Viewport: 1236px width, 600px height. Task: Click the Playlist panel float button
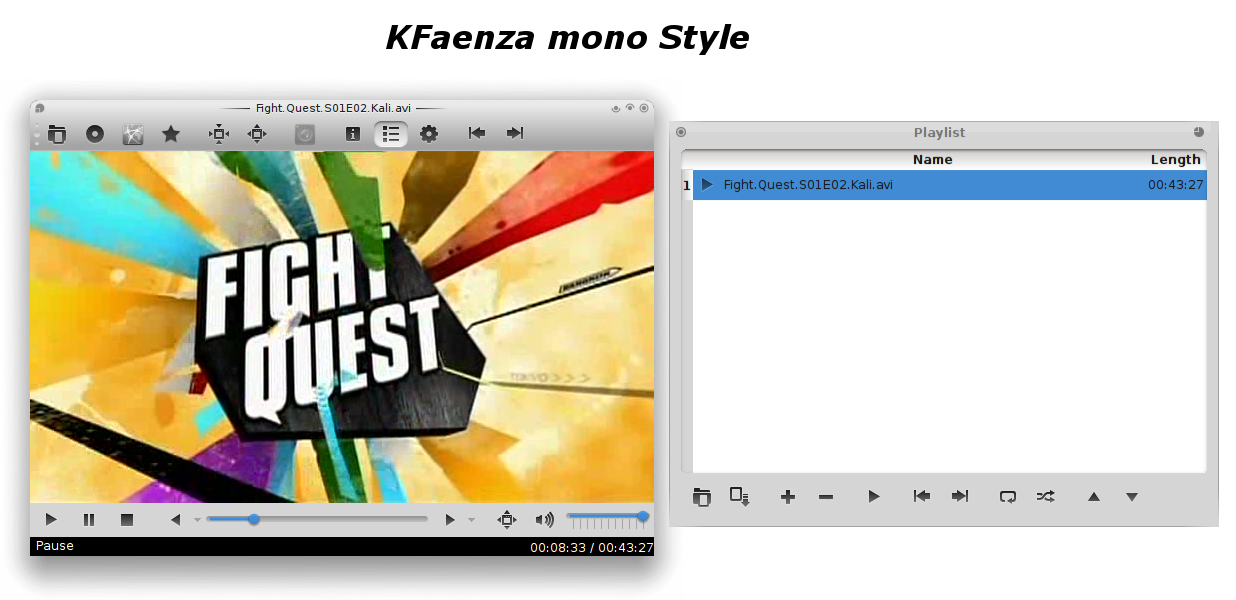pos(1199,132)
